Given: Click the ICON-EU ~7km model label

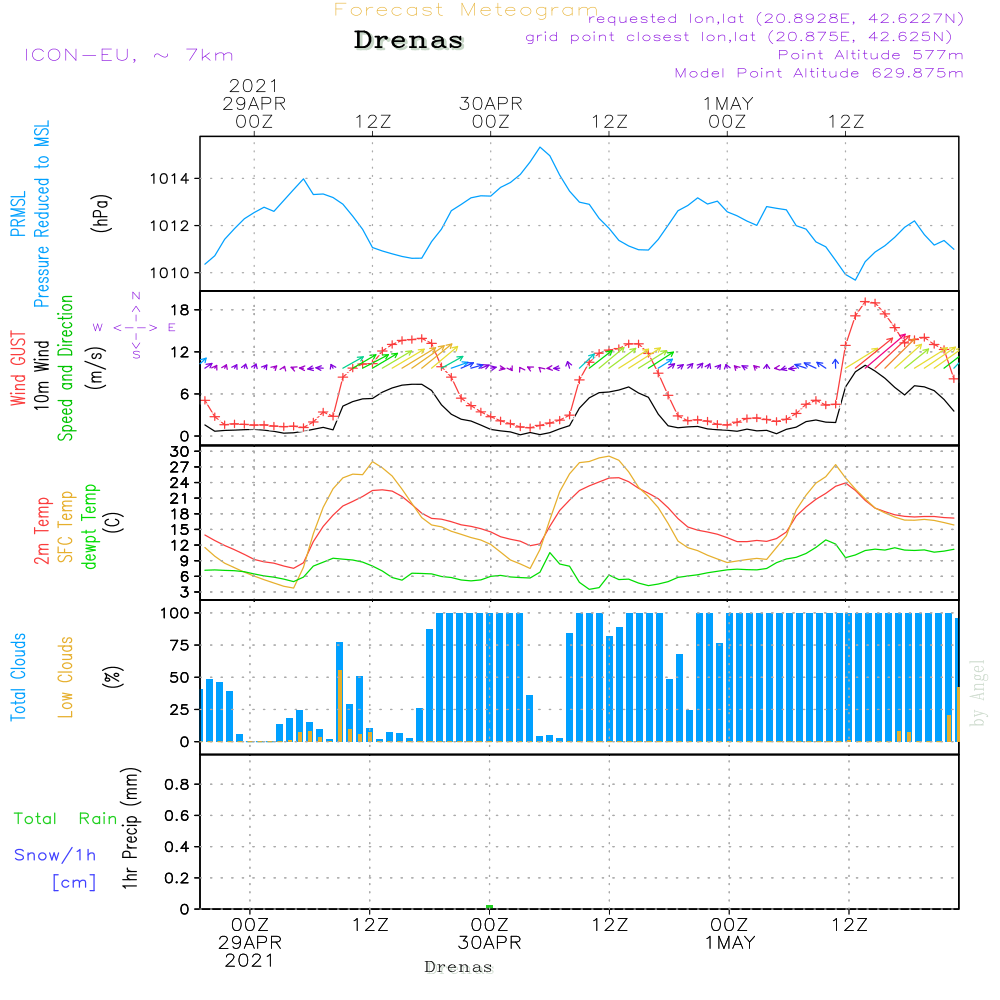Looking at the screenshot, I should (x=129, y=55).
